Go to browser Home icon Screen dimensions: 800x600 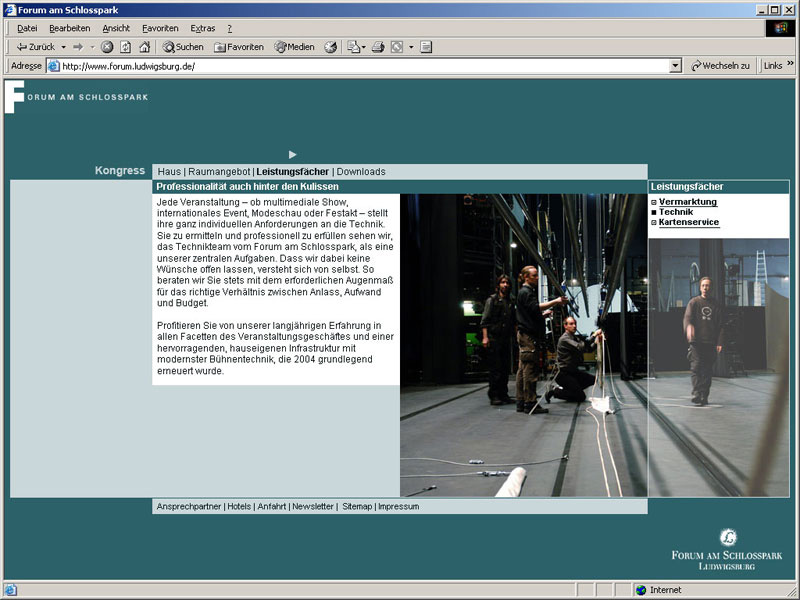[145, 47]
